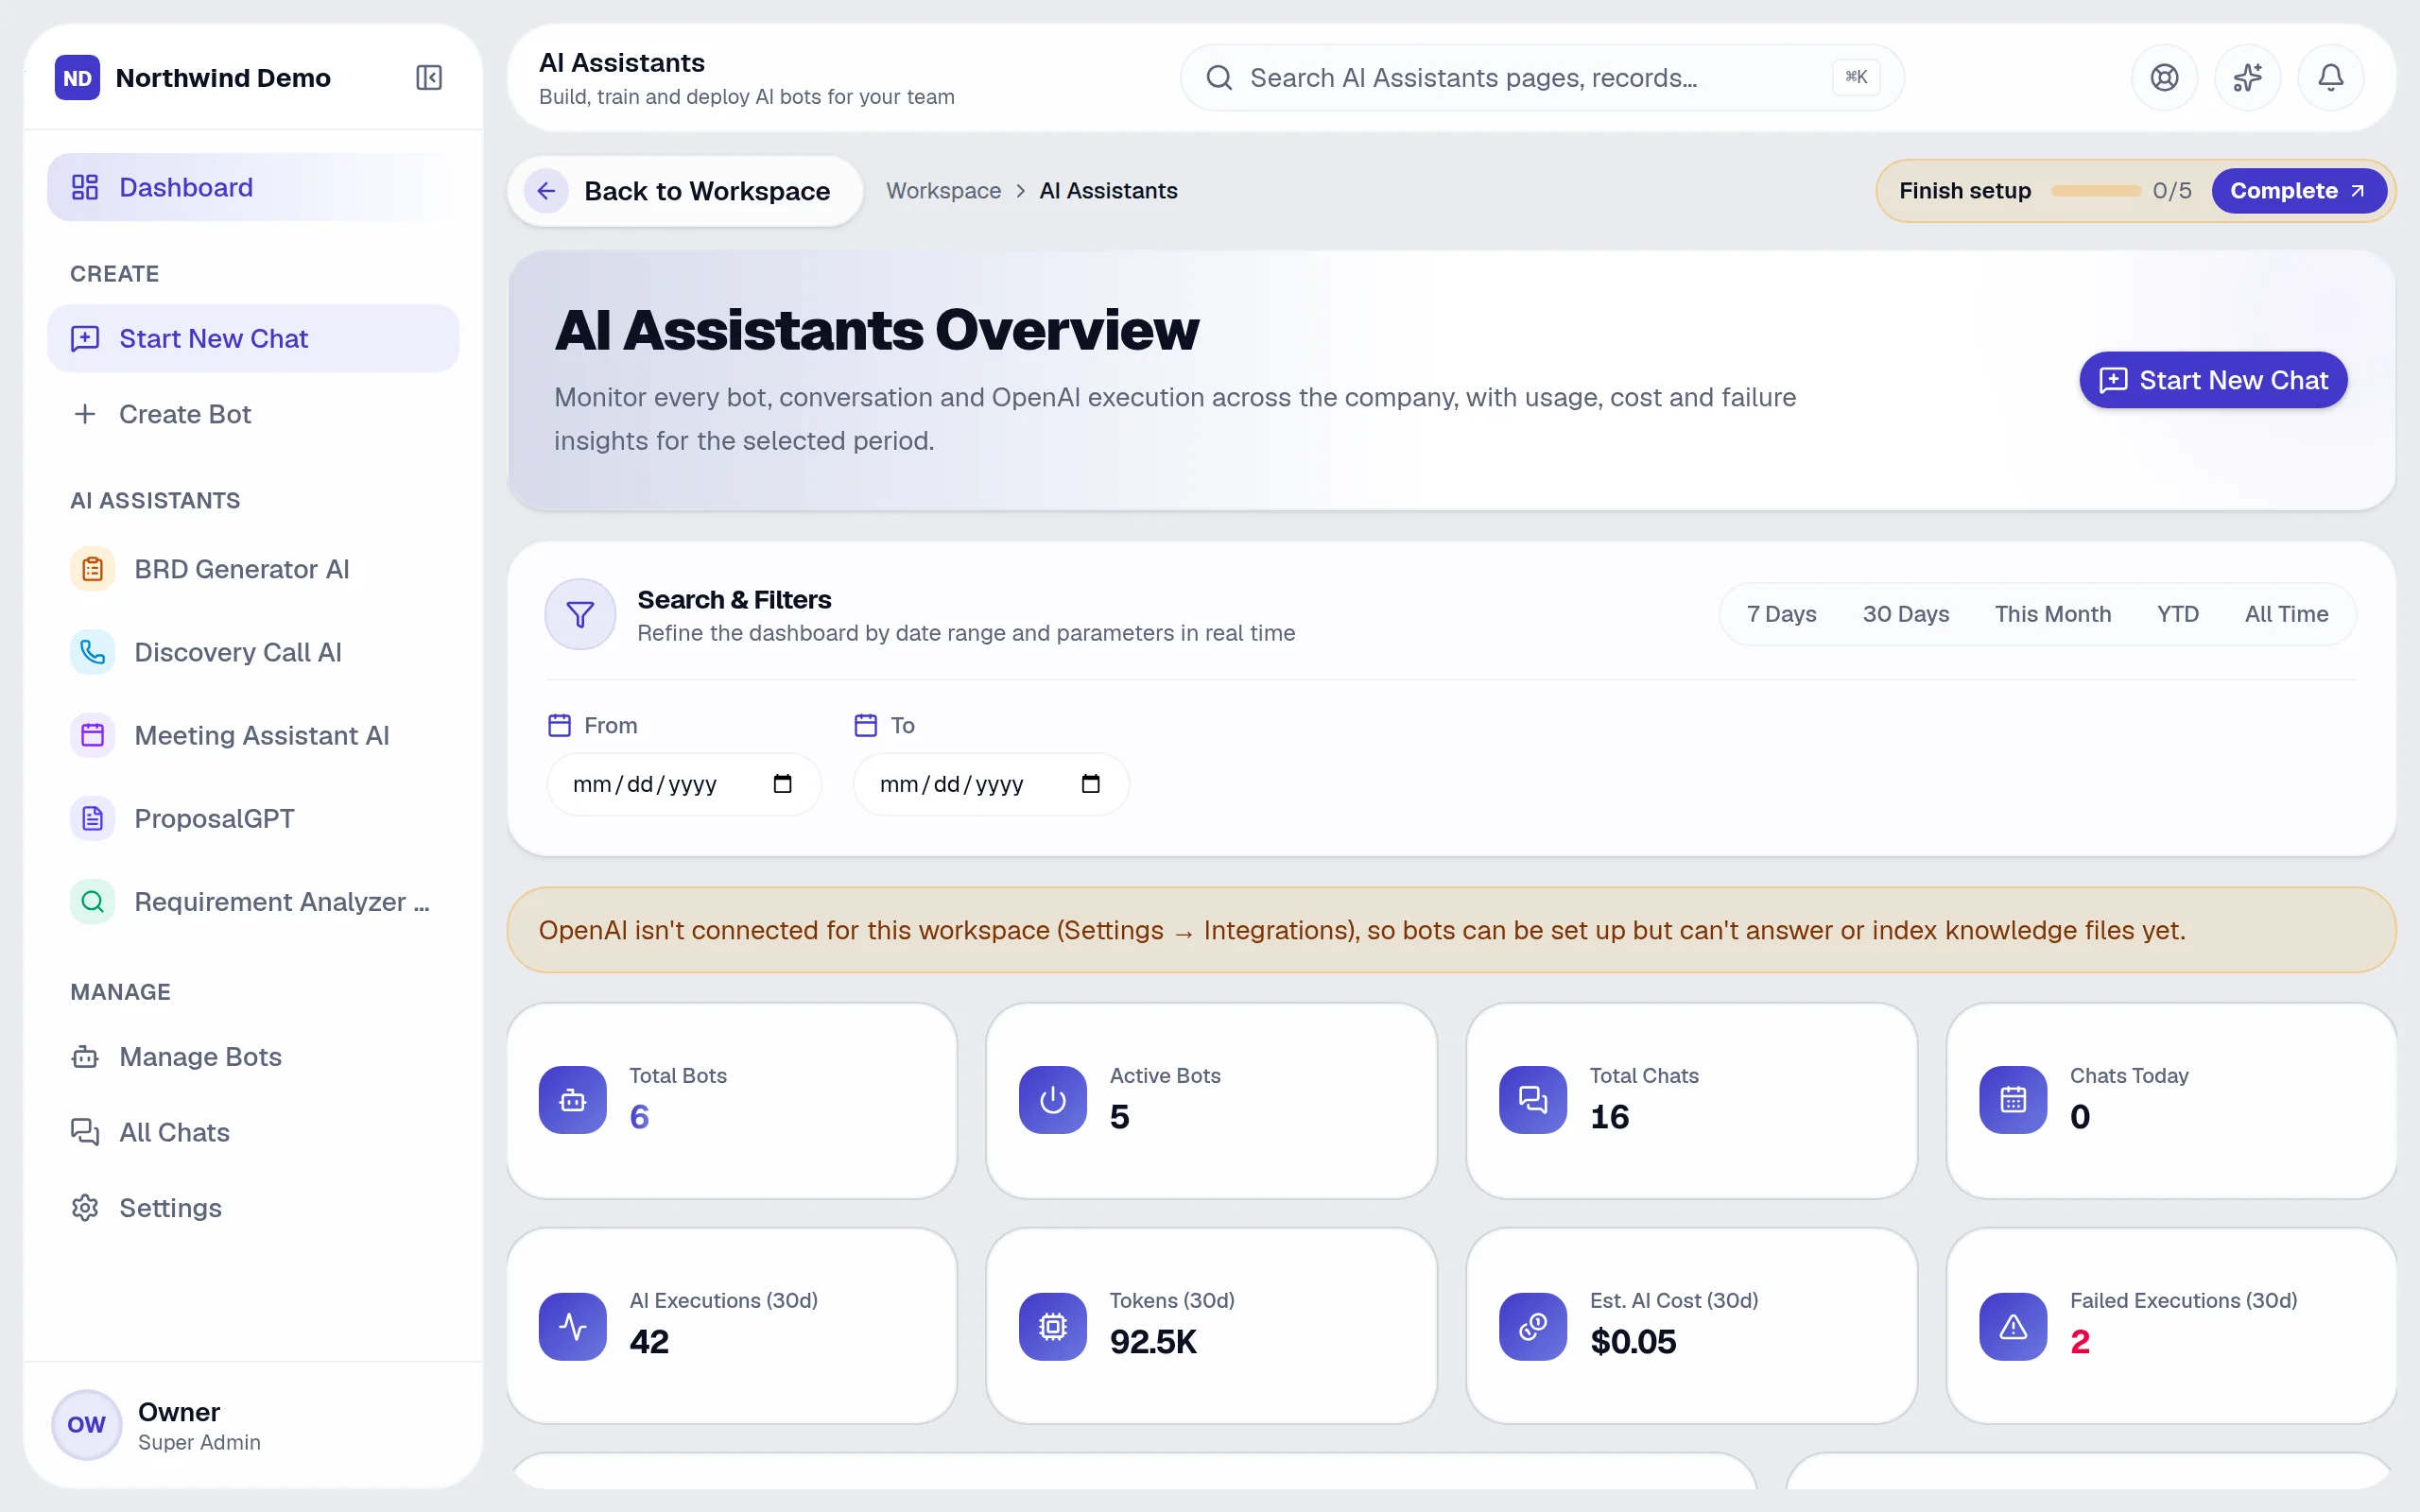Screen dimensions: 2420x1512
Task: Select the 7 Days range
Action: (x=1781, y=614)
